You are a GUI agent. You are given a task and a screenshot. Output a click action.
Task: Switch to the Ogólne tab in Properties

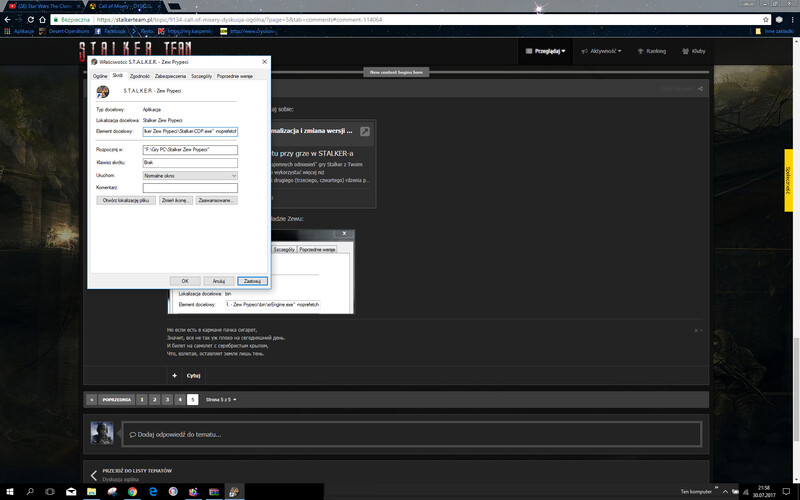coord(100,76)
